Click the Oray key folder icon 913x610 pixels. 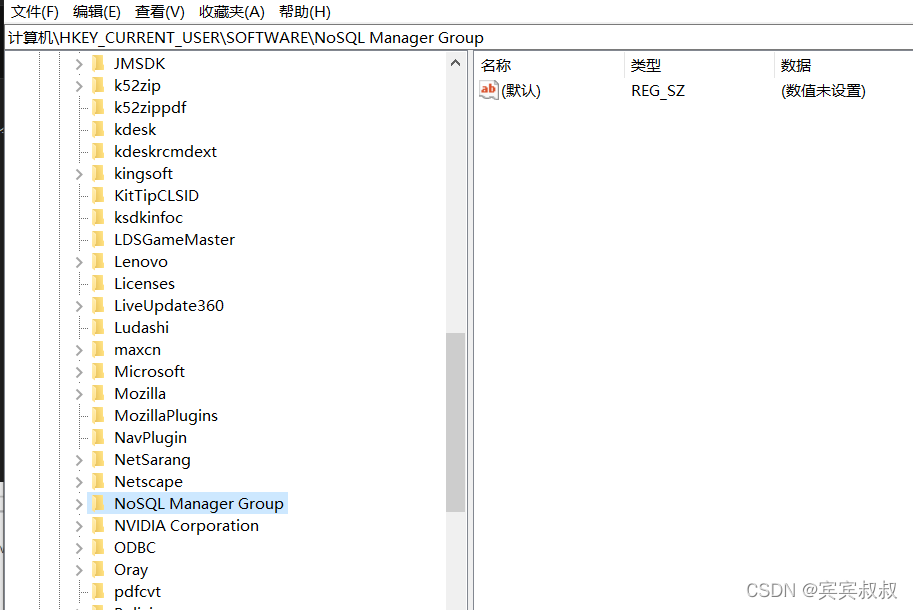[99, 569]
